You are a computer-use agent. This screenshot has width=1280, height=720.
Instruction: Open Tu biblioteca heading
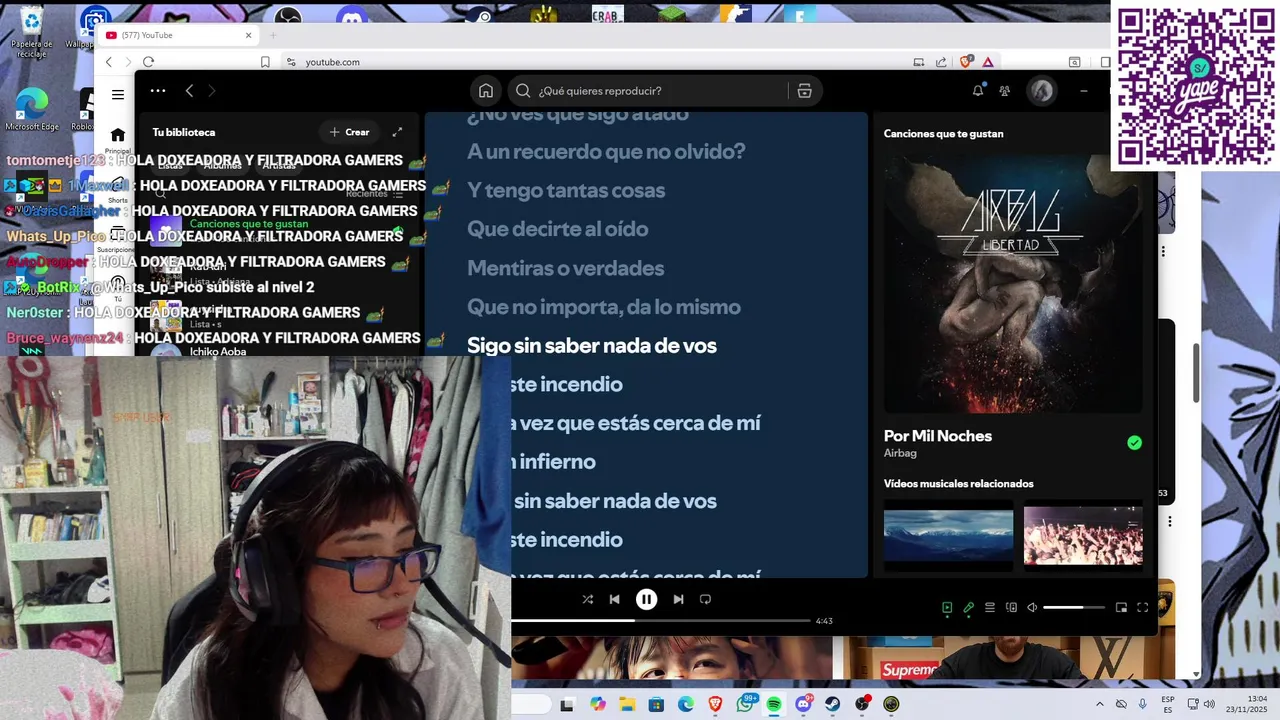point(184,132)
